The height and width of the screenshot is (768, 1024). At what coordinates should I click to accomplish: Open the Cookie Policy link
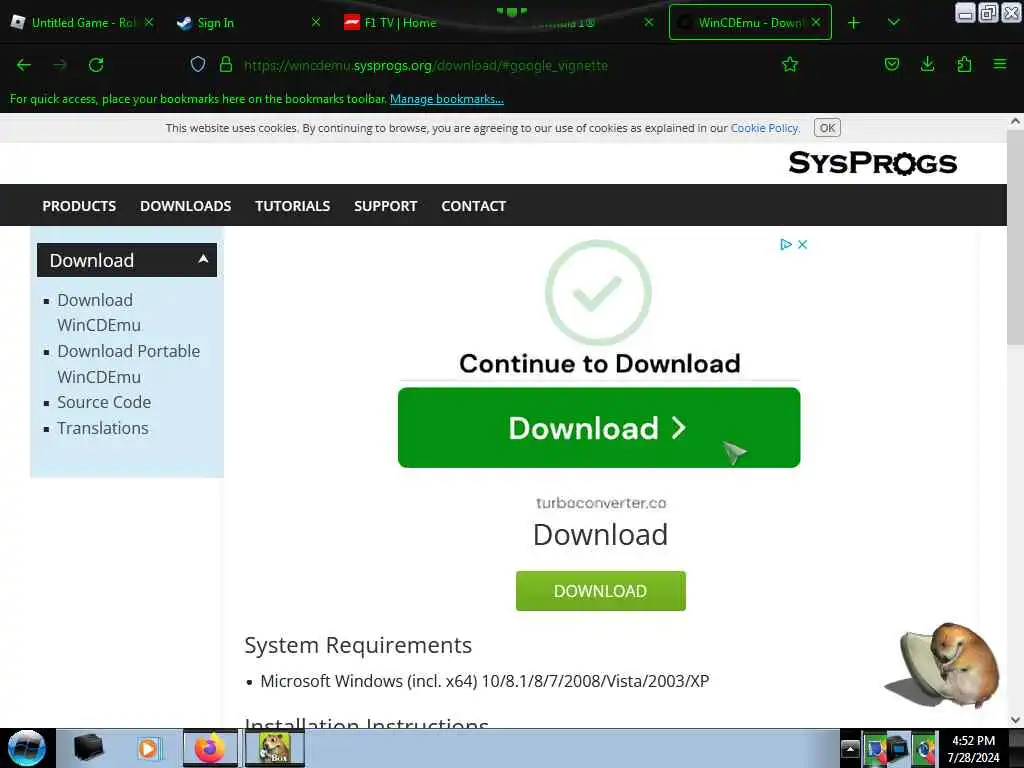point(764,128)
